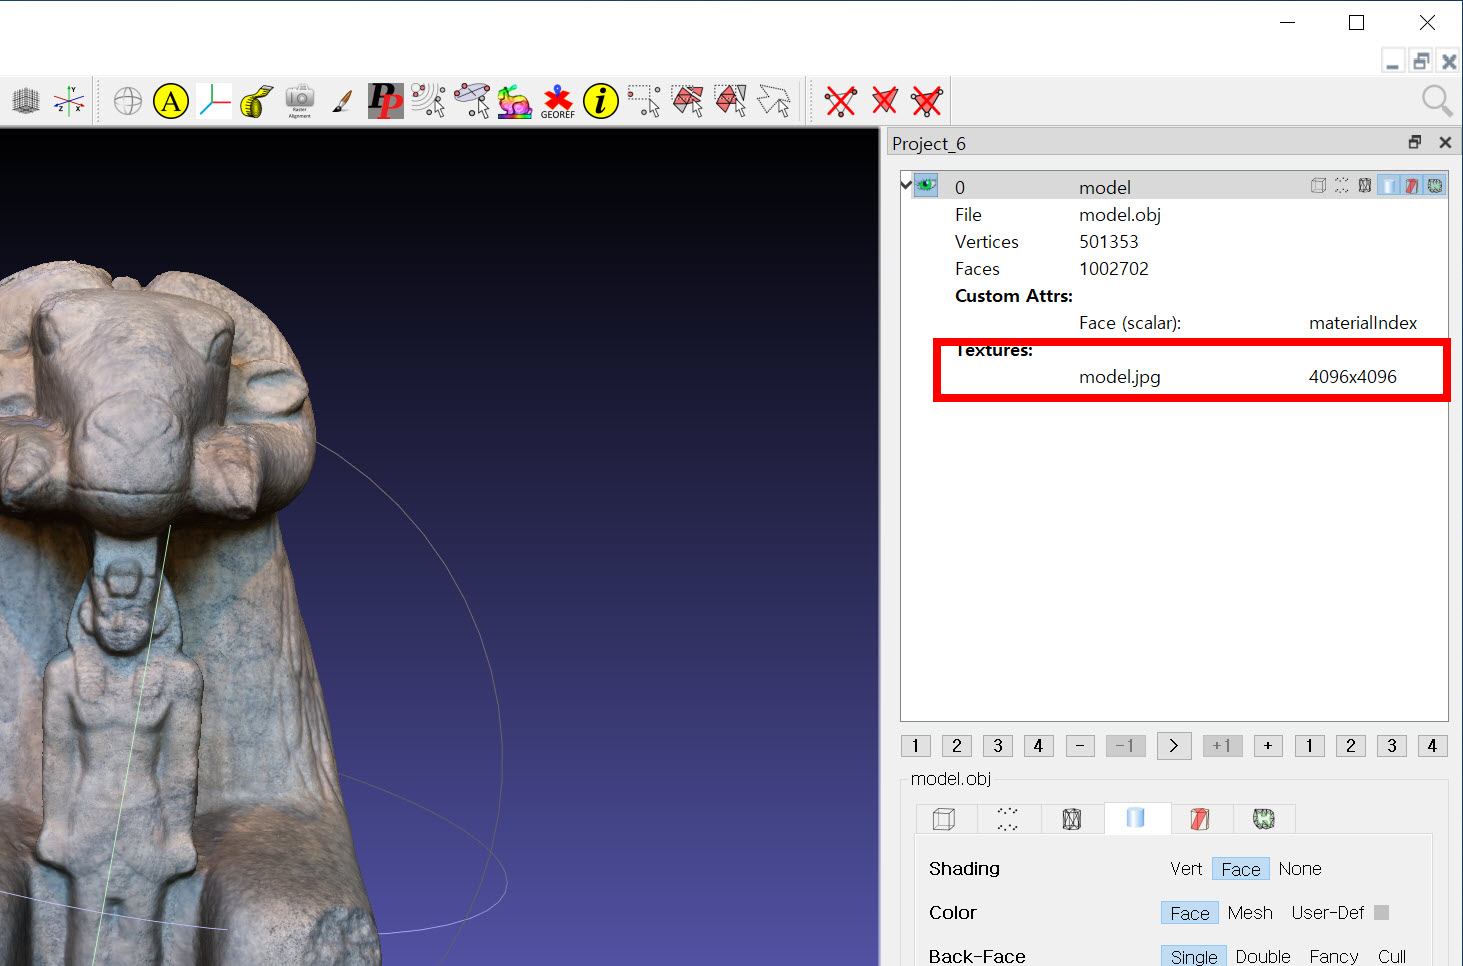Open the red selection render tab

coord(1200,819)
